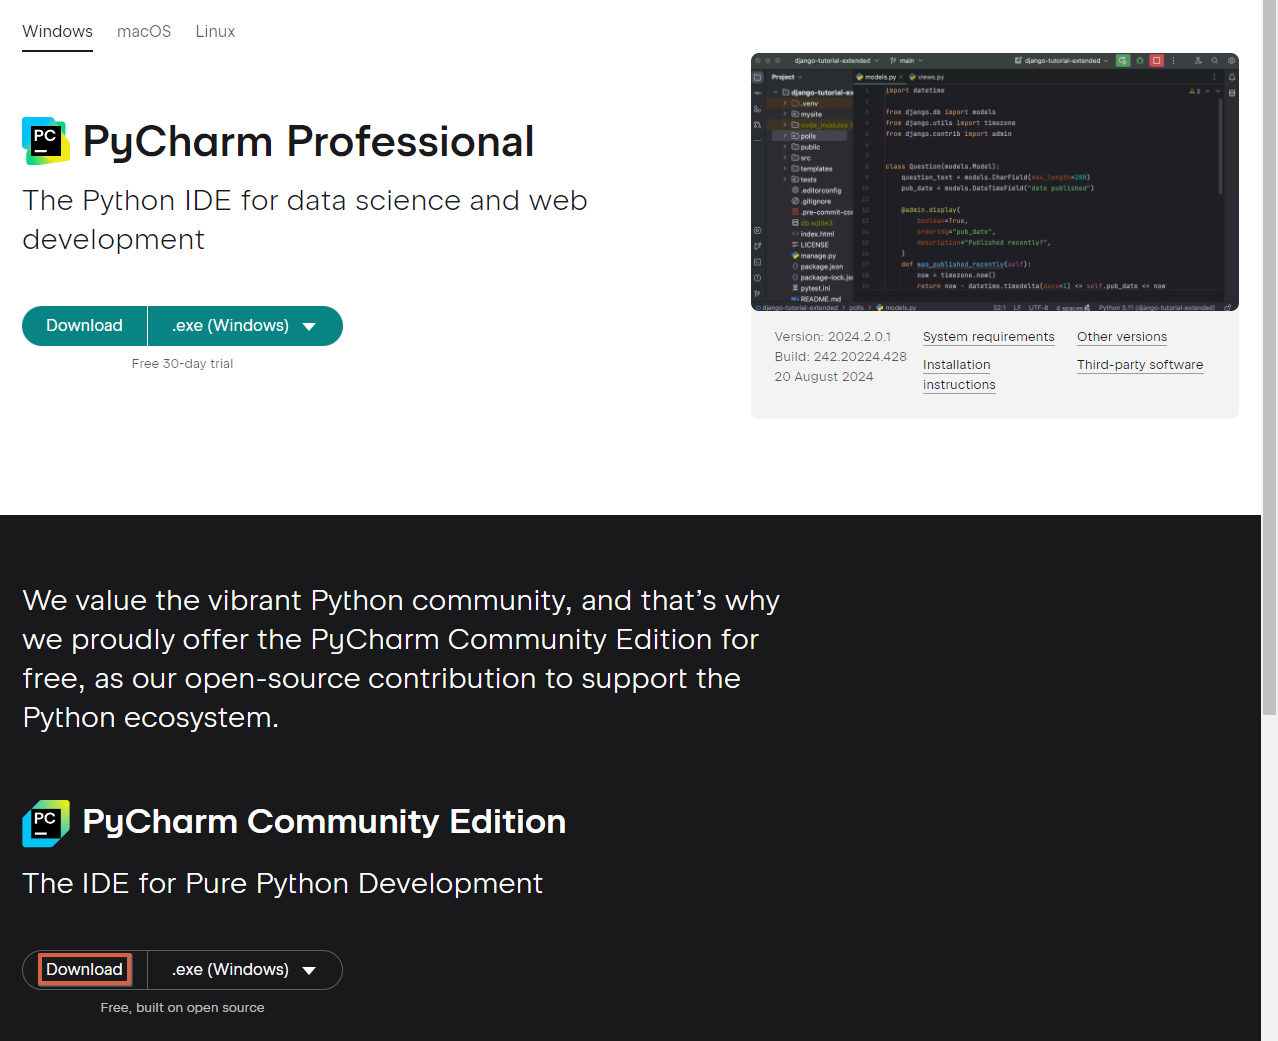
Task: Click the PyCharm Community Edition heading
Action: (x=324, y=822)
